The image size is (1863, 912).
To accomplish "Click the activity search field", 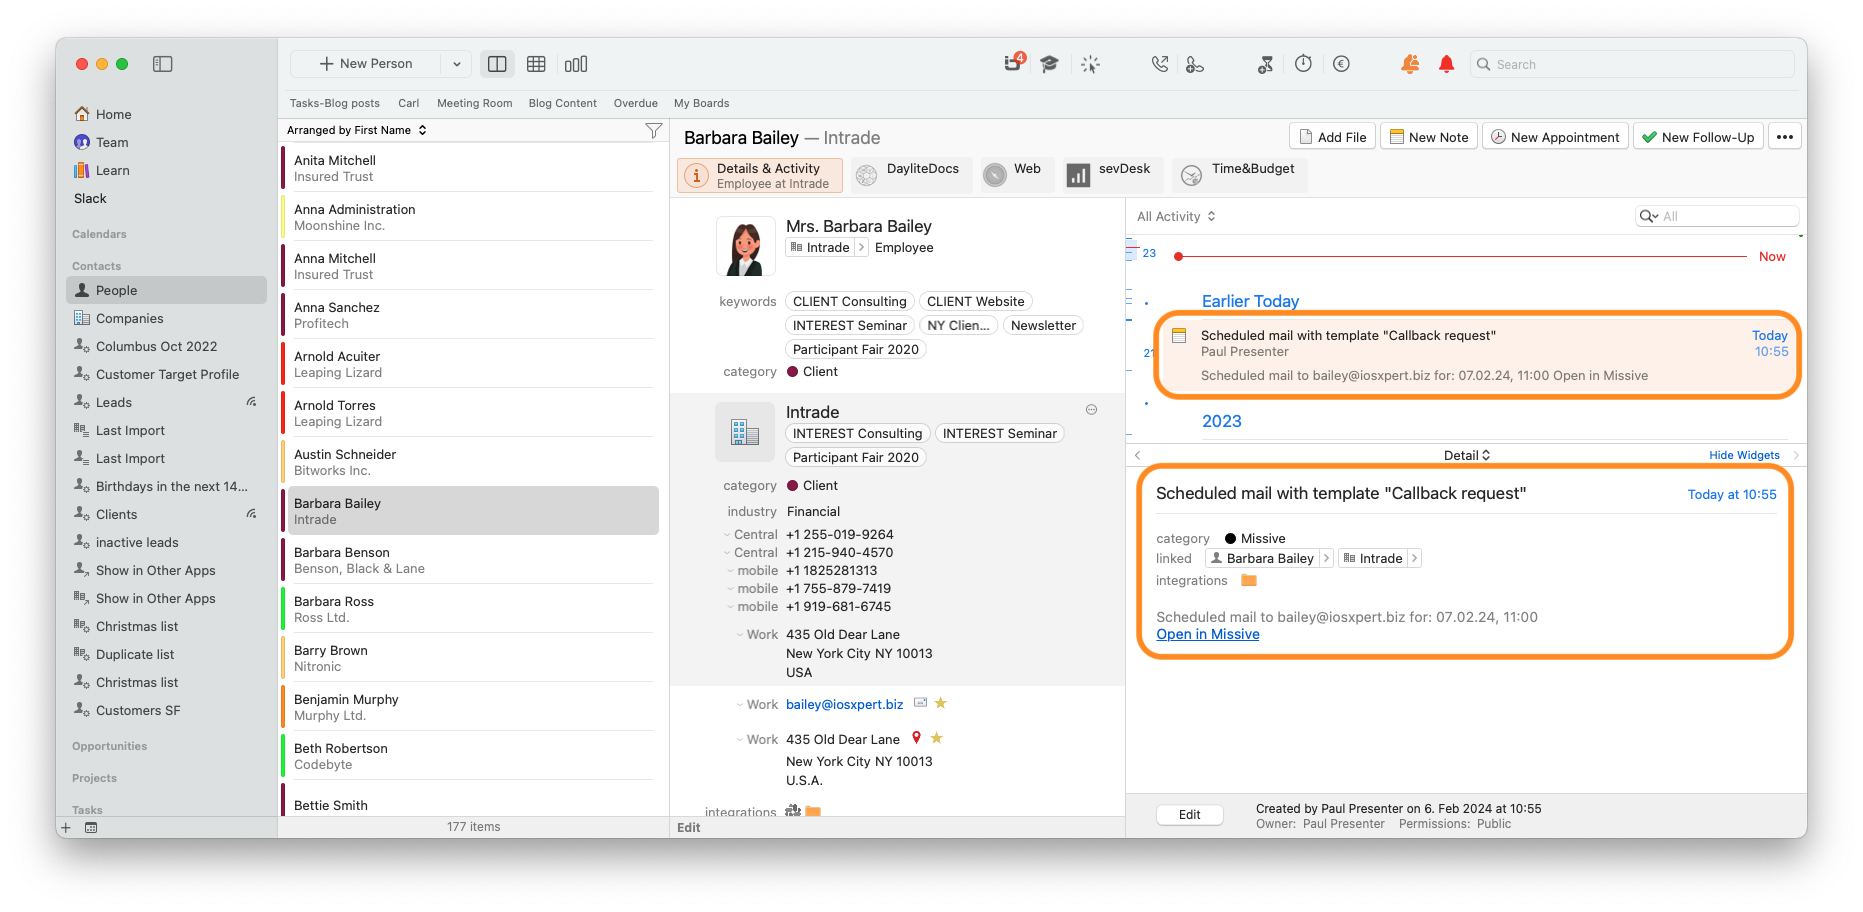I will tap(1717, 216).
